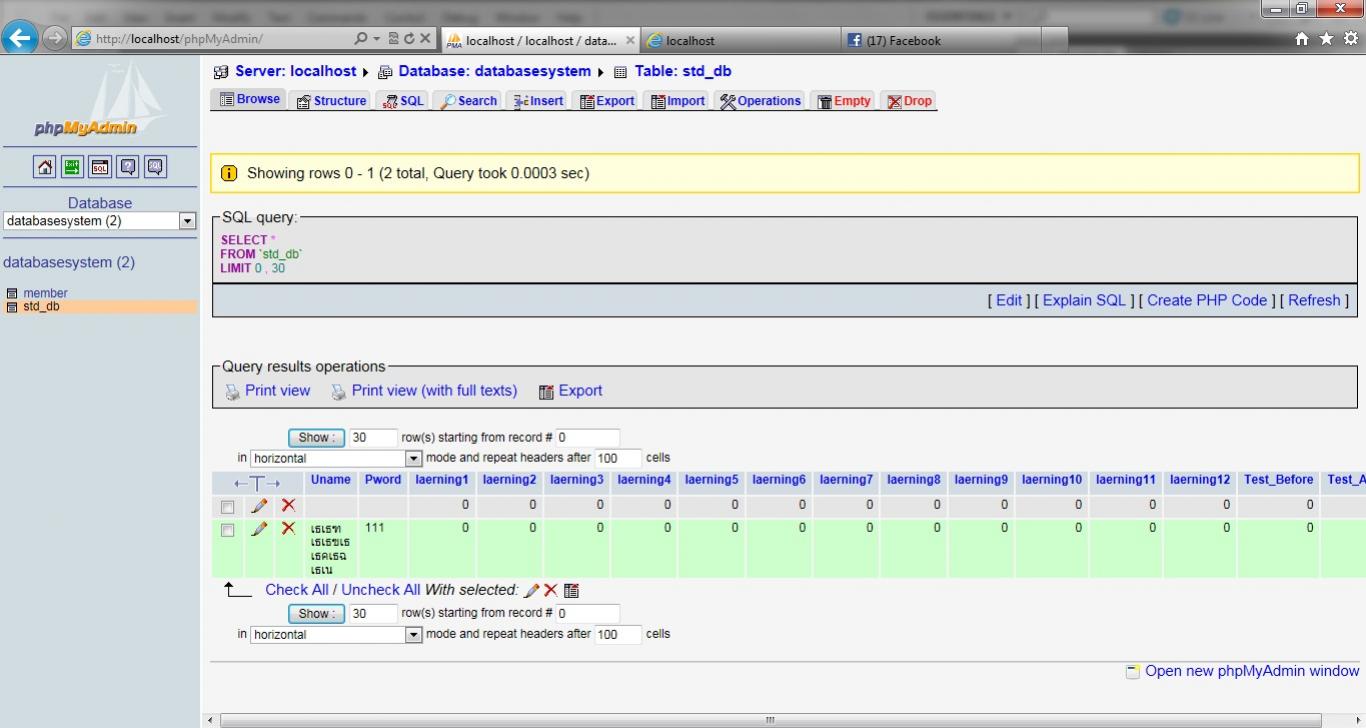Click the green Log out icon
Image resolution: width=1366 pixels, height=728 pixels.
coord(72,167)
